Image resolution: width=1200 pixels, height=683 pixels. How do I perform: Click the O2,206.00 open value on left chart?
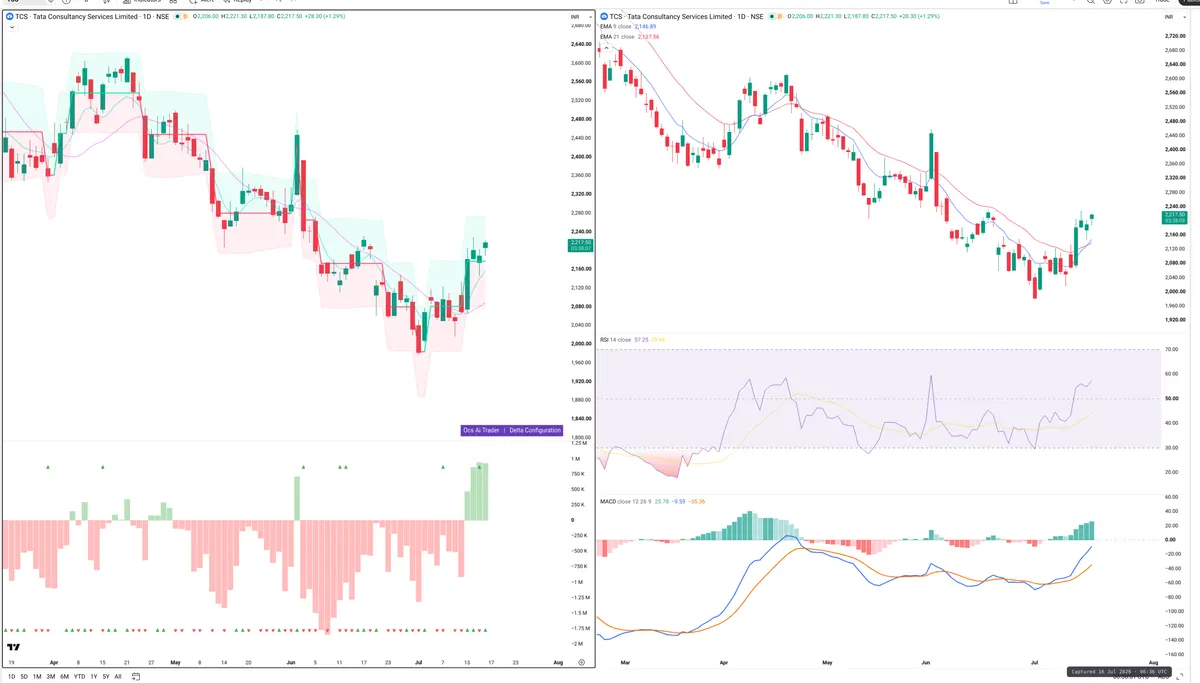(205, 17)
